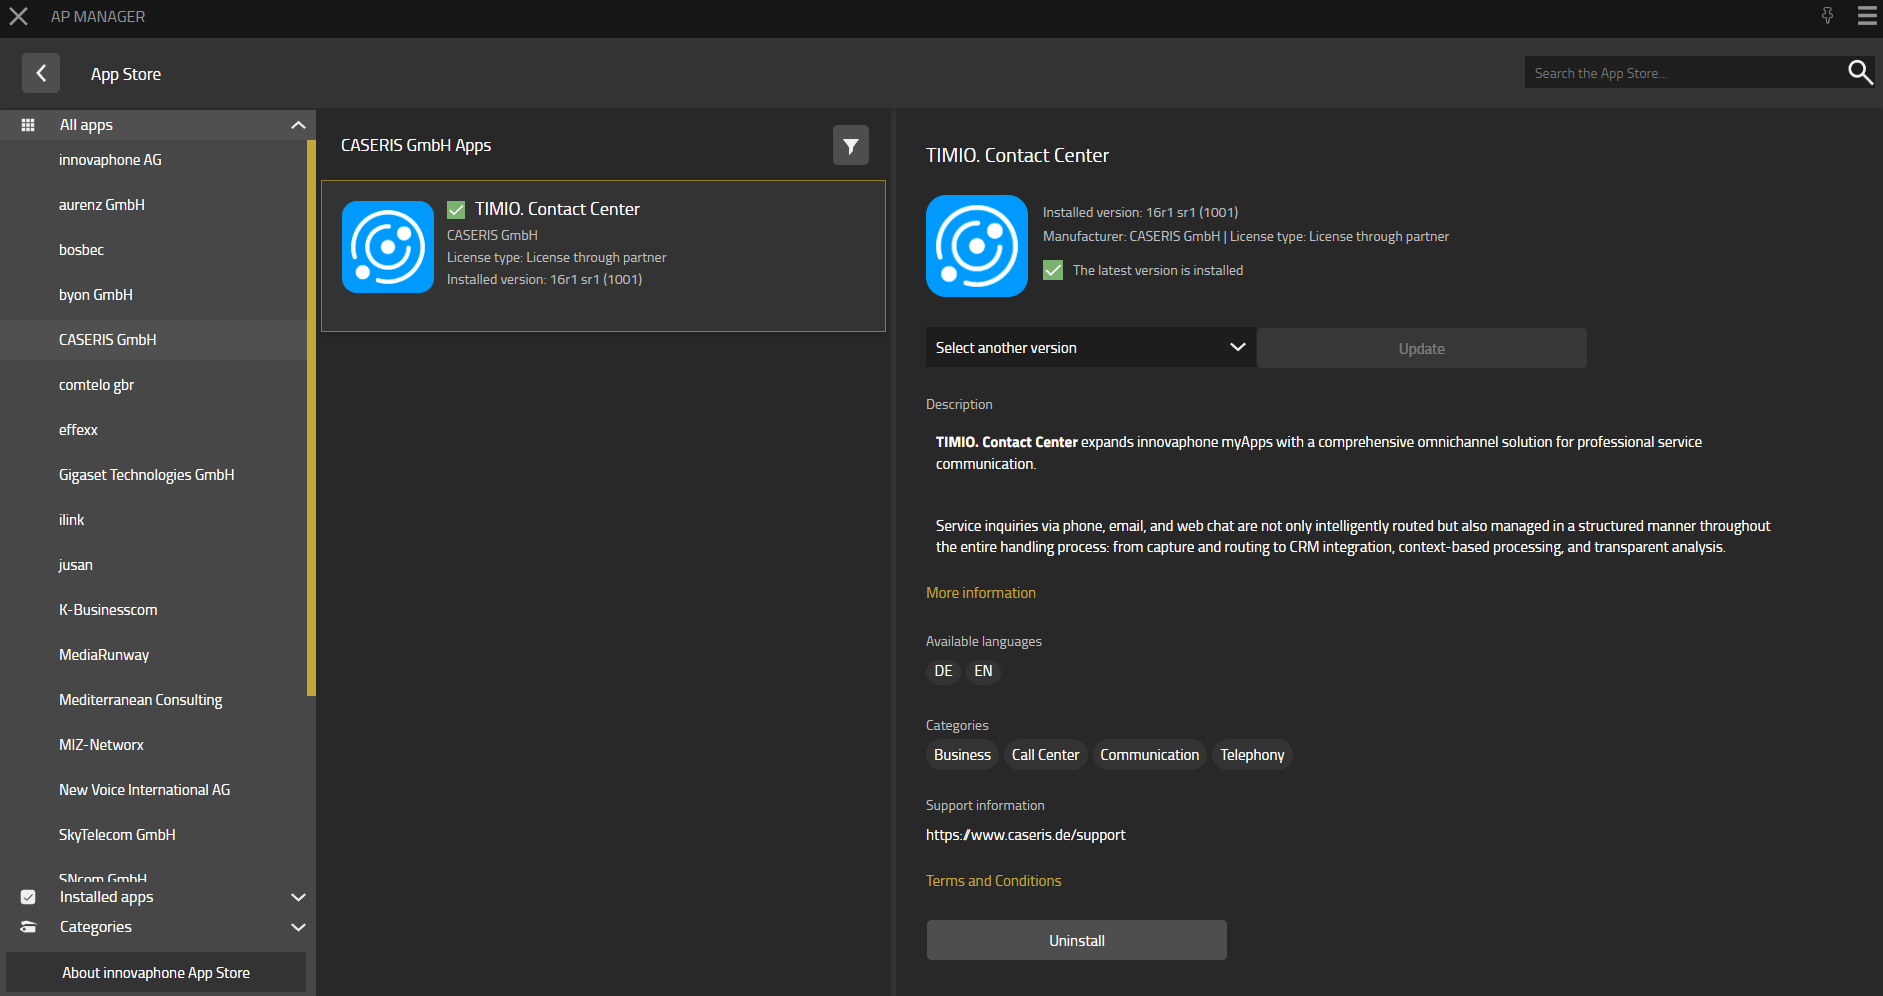Viewport: 1883px width, 996px height.
Task: Select SkyTelecom GmbH in the vendor list
Action: [x=154, y=835]
